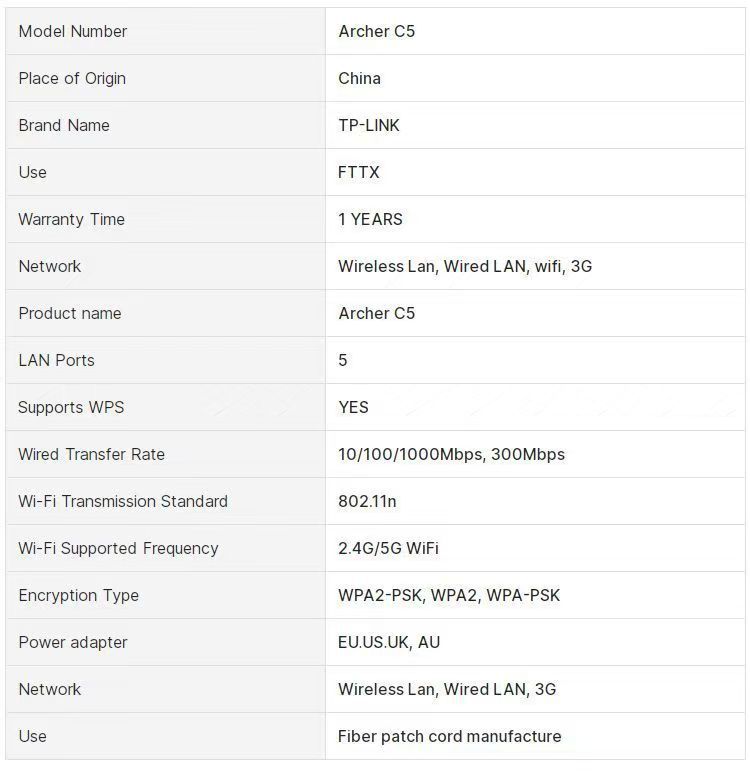Select the Encryption Type label
The height and width of the screenshot is (771, 750).
78,595
